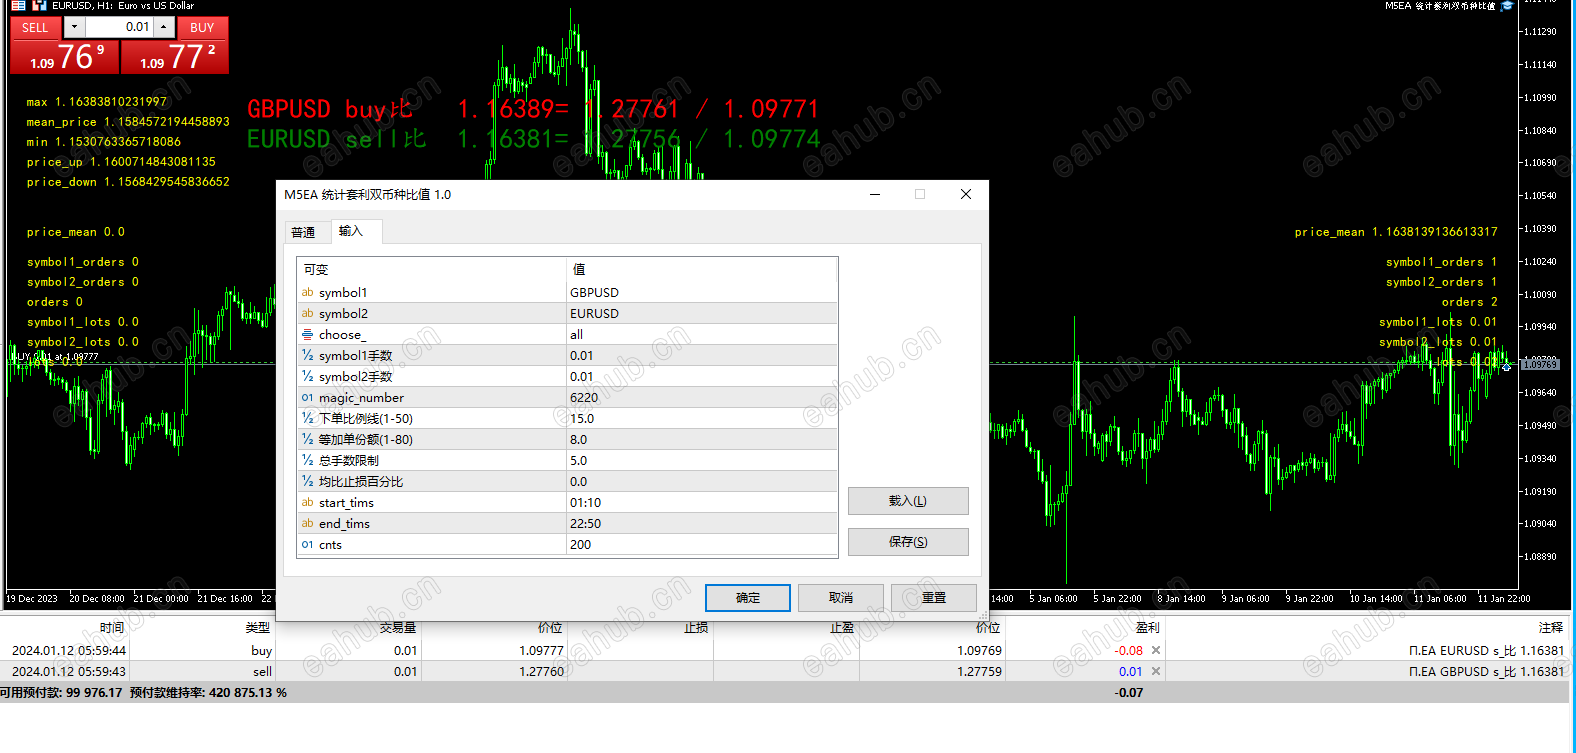Click the 保存(S) save button
The height and width of the screenshot is (753, 1576).
click(x=908, y=542)
